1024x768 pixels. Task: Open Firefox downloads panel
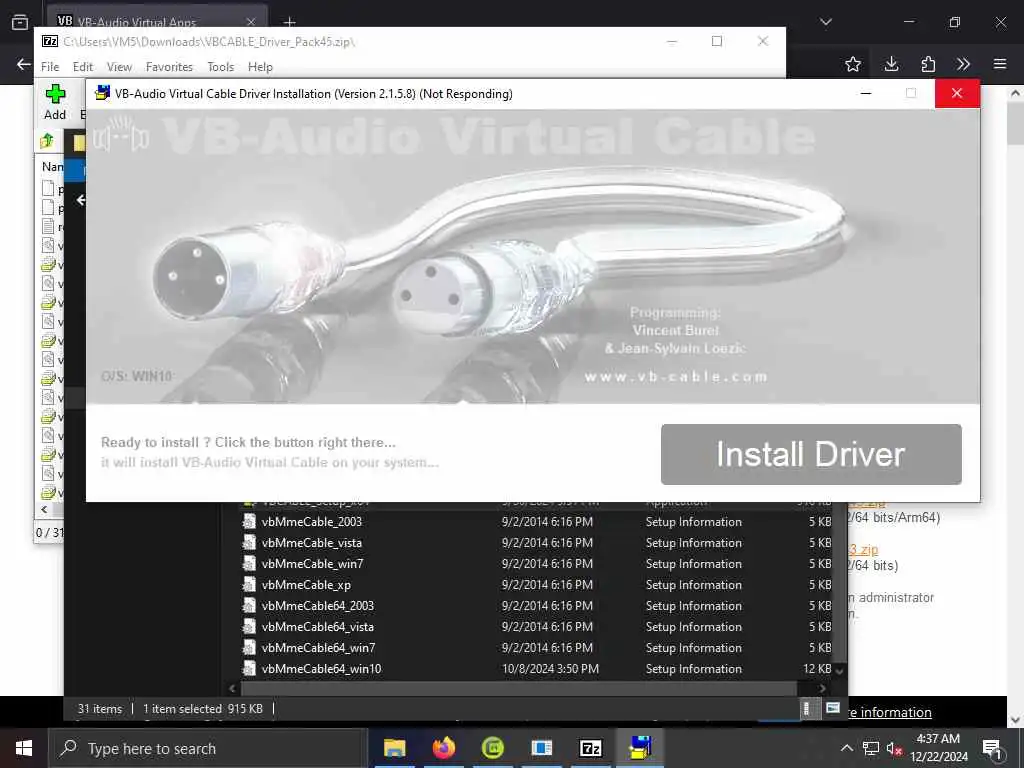pos(891,64)
